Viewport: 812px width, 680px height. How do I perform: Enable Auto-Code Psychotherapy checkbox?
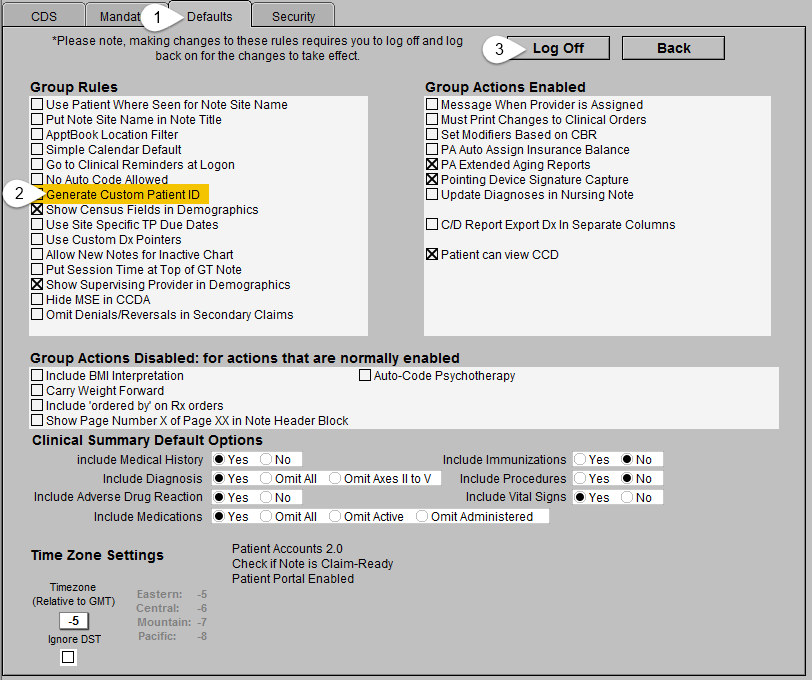365,376
